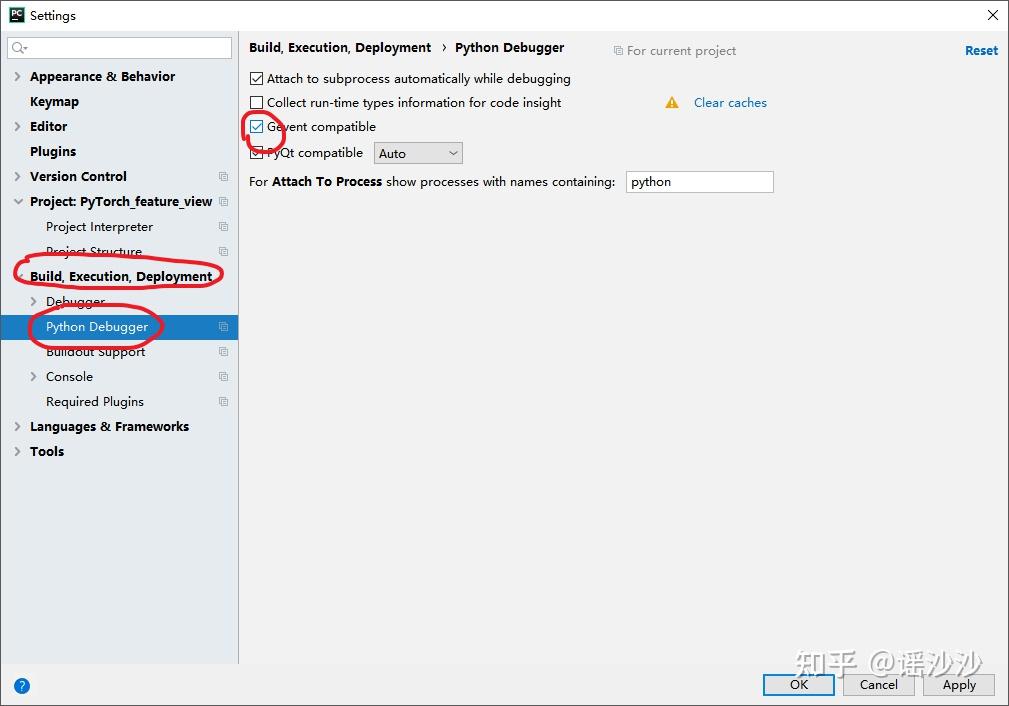Click the settings marker beside Version Control

221,176
